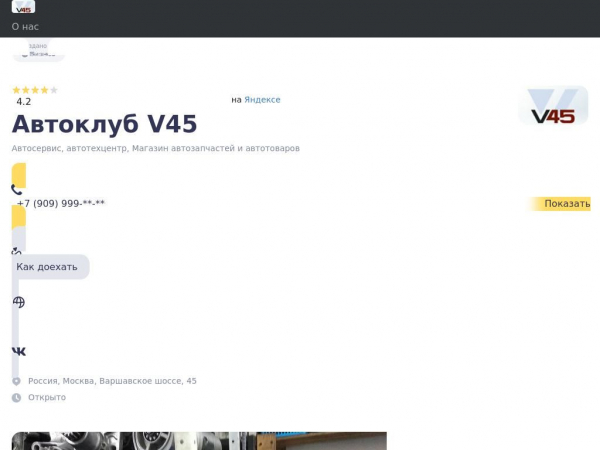
Task: Click the location pin icon
Action: pyautogui.click(x=16, y=381)
